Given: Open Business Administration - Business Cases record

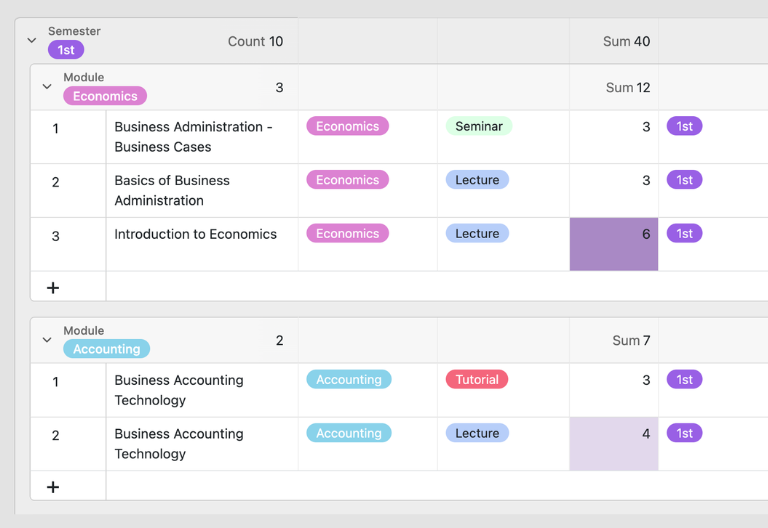Looking at the screenshot, I should tap(193, 137).
